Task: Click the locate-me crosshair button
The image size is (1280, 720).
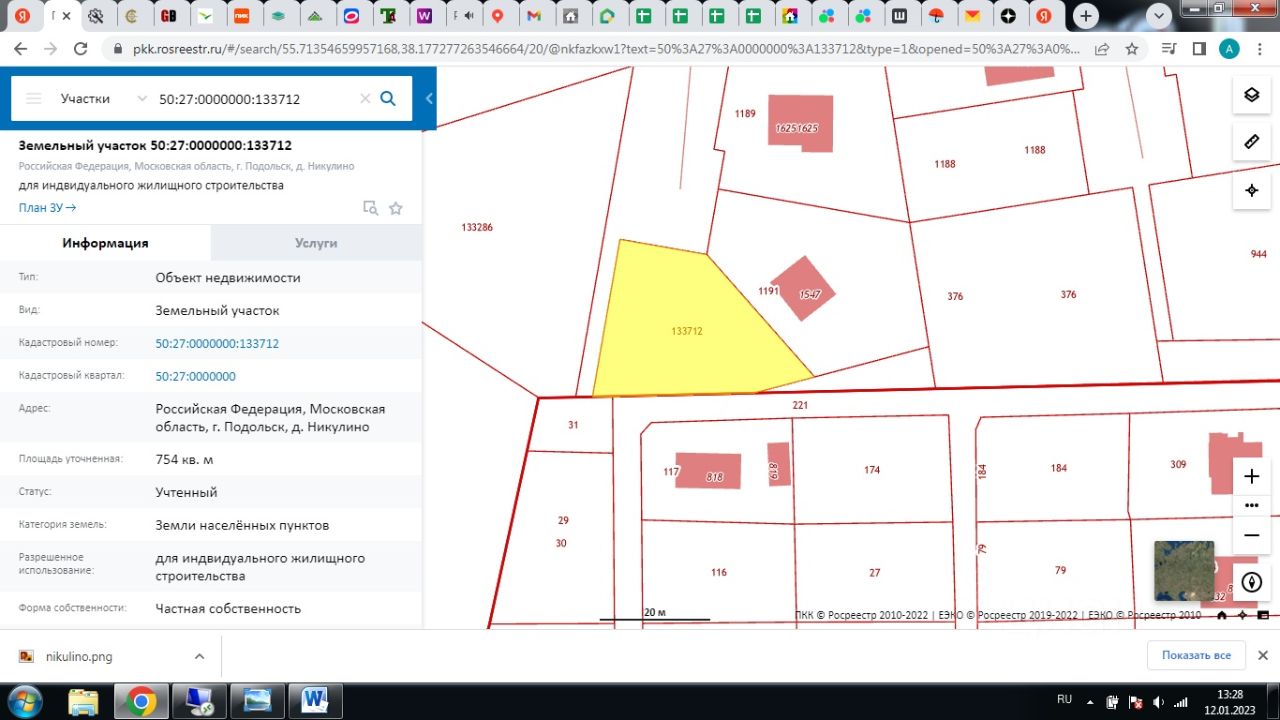Action: (1251, 190)
